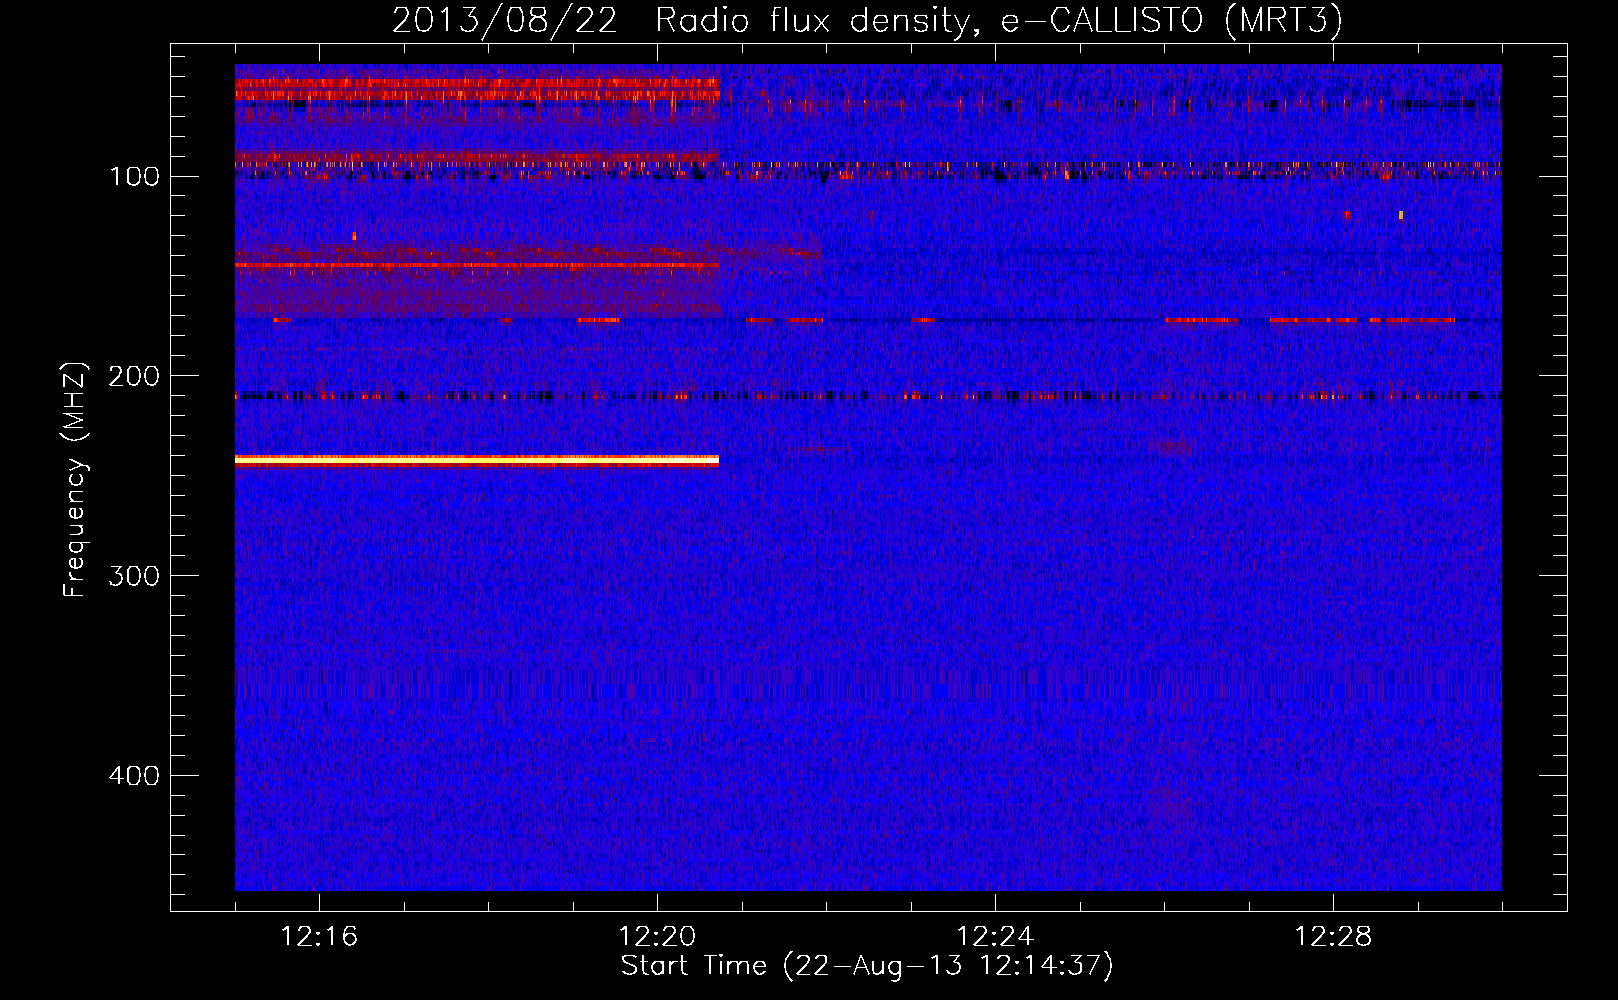Click the 12:16 time tick label
The width and height of the screenshot is (1618, 1000).
coord(319,937)
